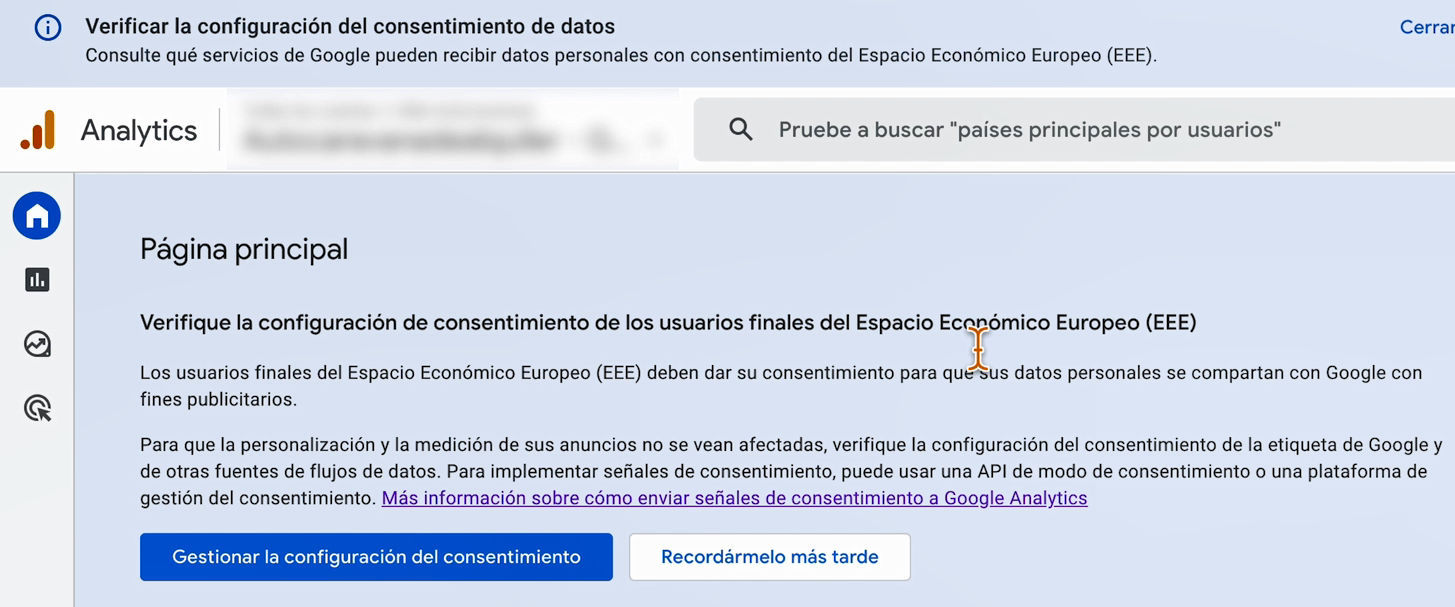This screenshot has width=1455, height=607.
Task: Click 'Gestionar la configuración del consentimiento' button
Action: coord(376,557)
